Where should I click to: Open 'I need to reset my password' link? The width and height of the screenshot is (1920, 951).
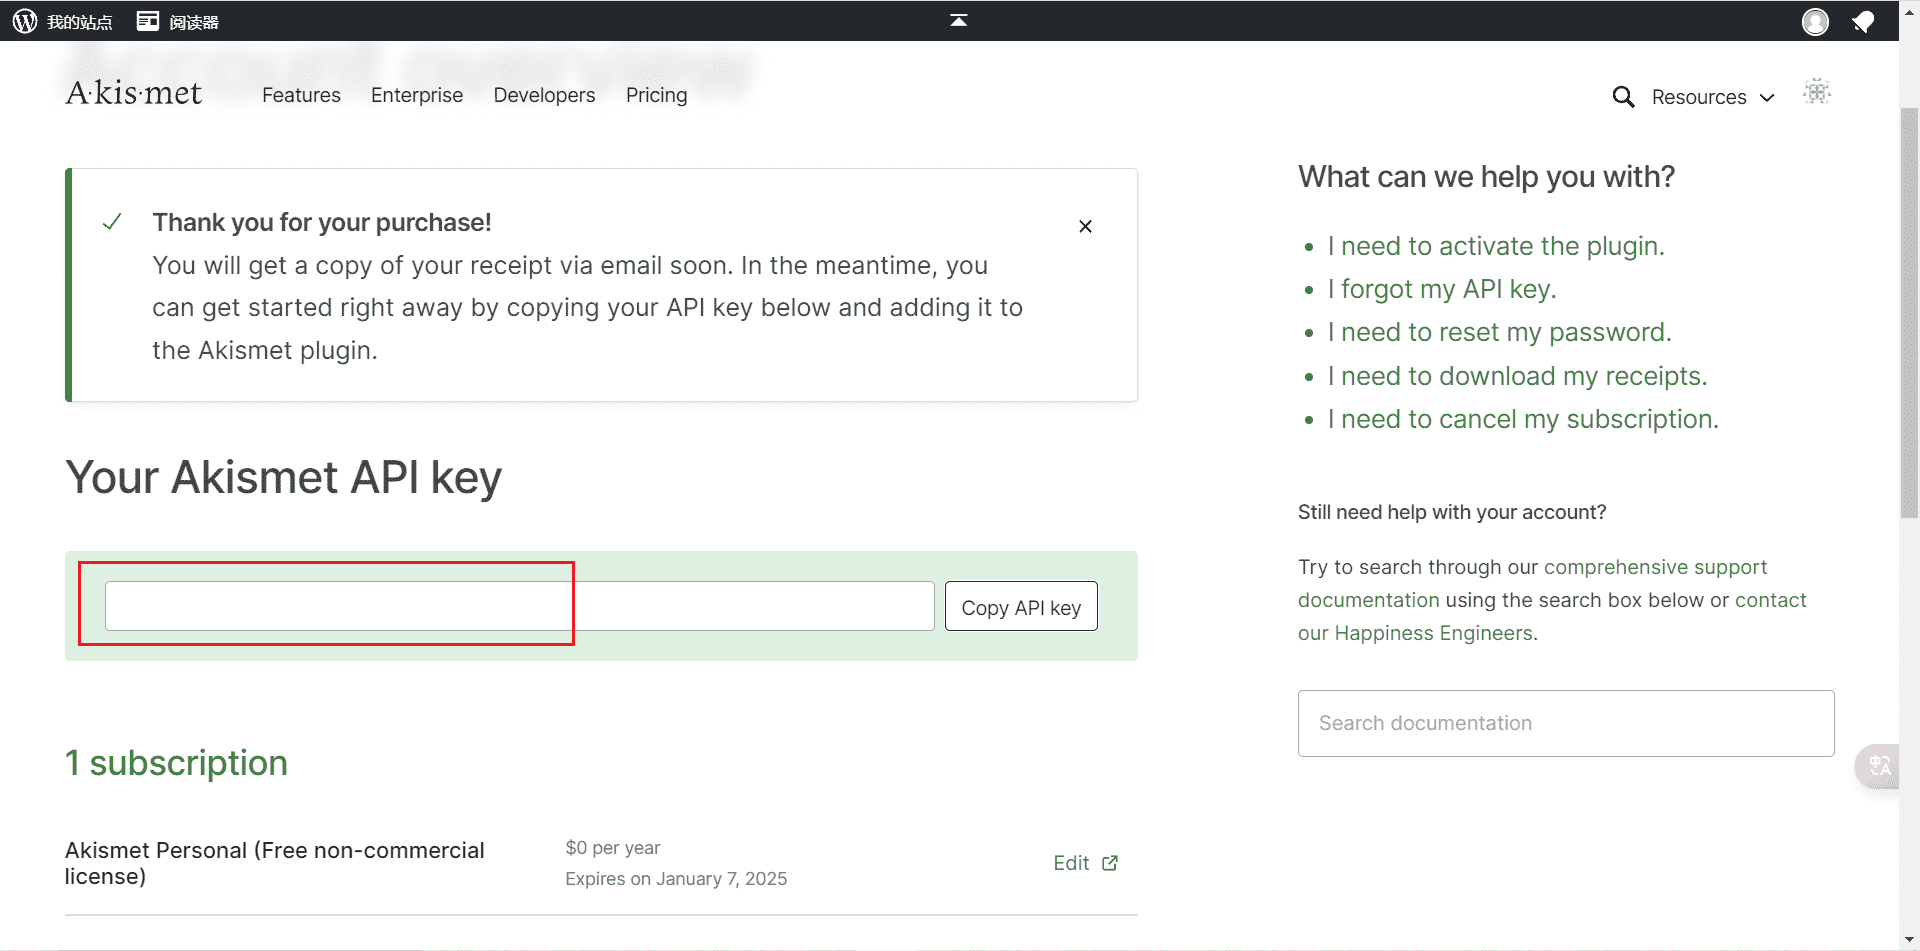pos(1500,332)
